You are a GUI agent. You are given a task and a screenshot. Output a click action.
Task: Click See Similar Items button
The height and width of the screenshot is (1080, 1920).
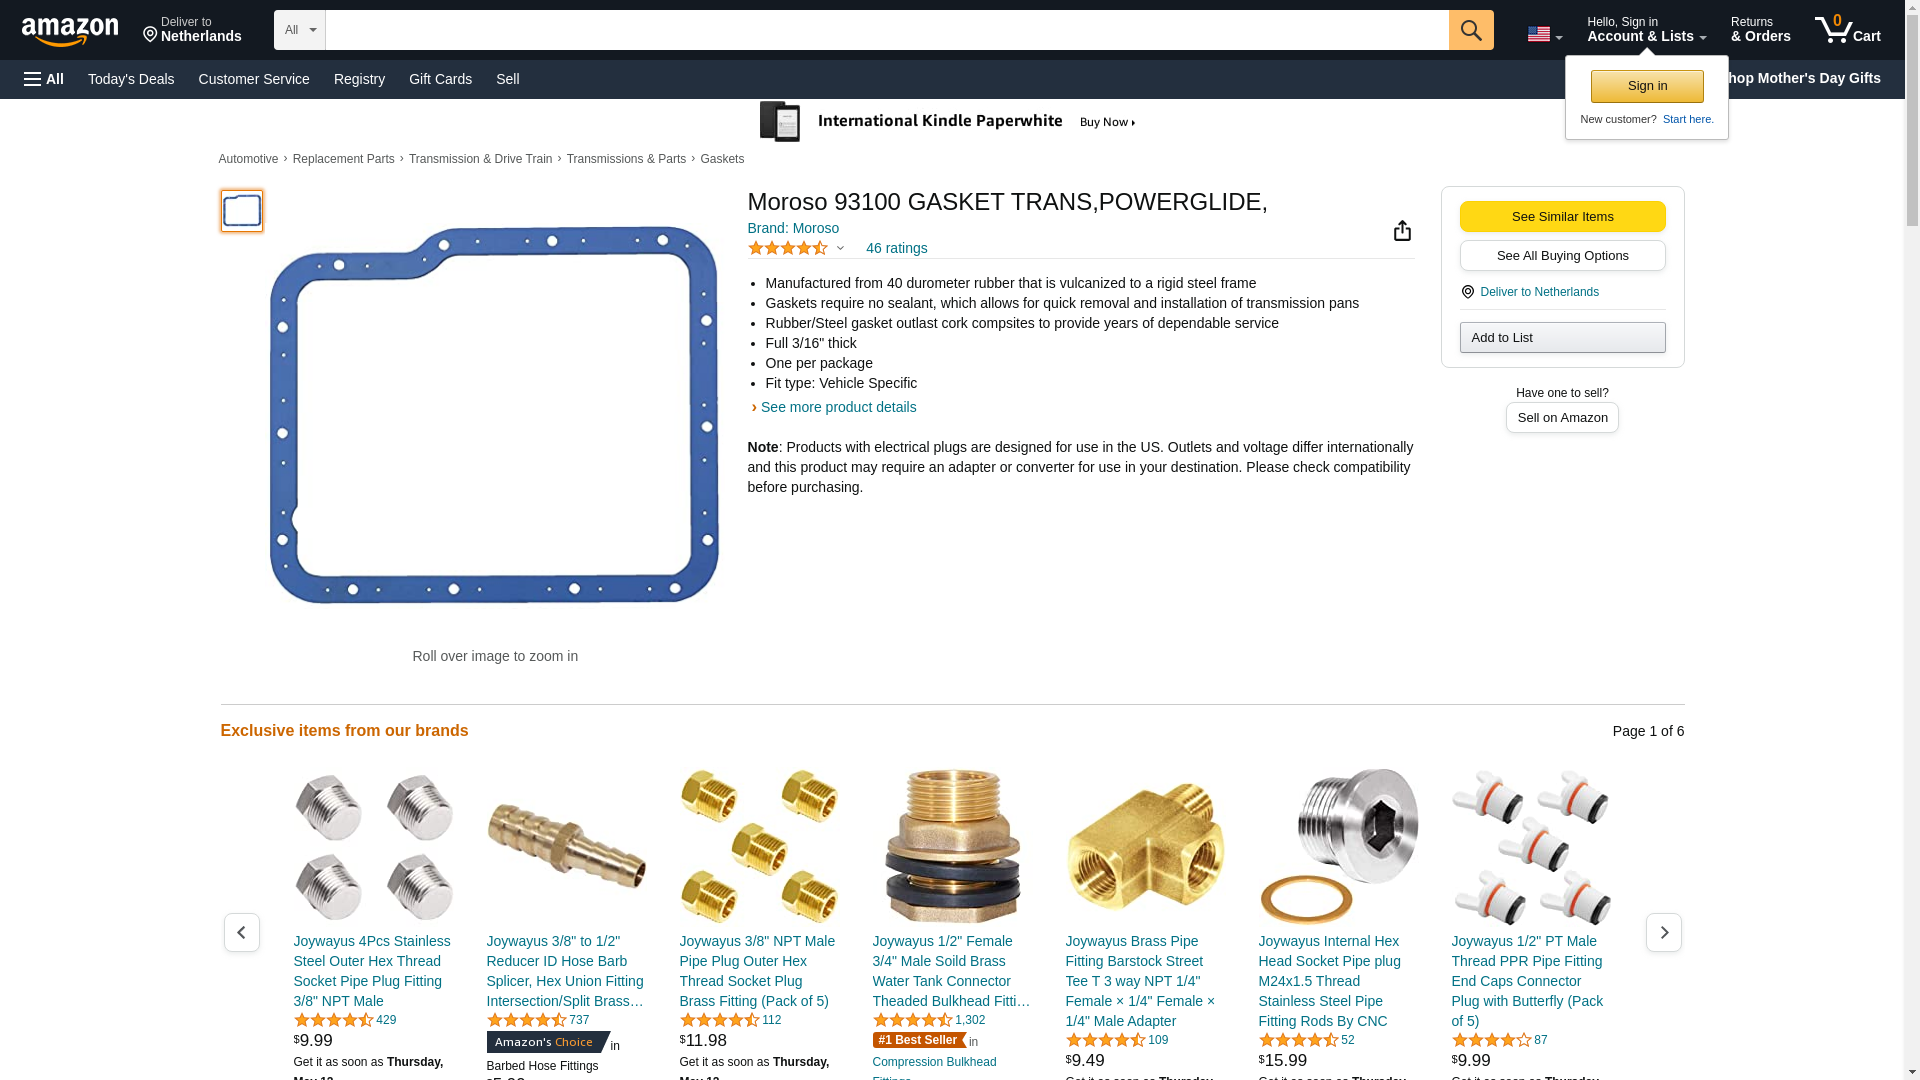point(1562,217)
